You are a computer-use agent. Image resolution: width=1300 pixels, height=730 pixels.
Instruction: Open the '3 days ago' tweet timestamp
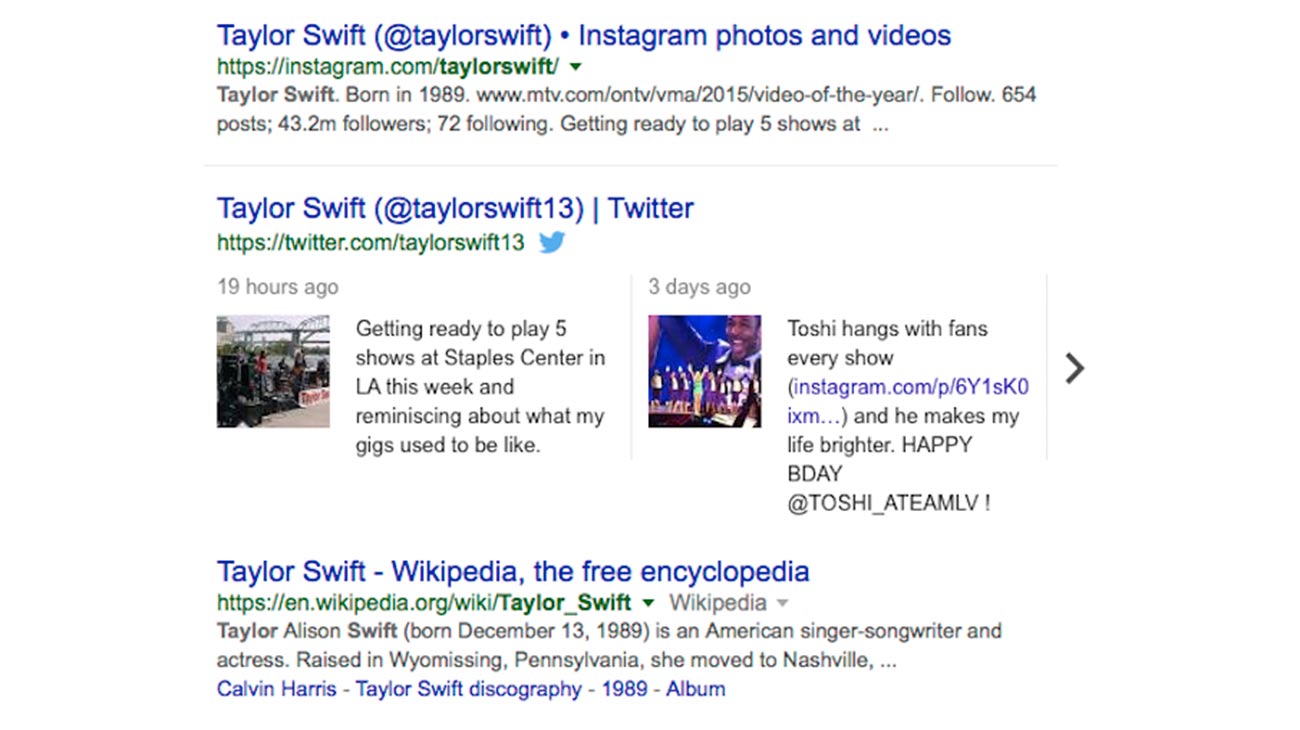click(x=699, y=287)
